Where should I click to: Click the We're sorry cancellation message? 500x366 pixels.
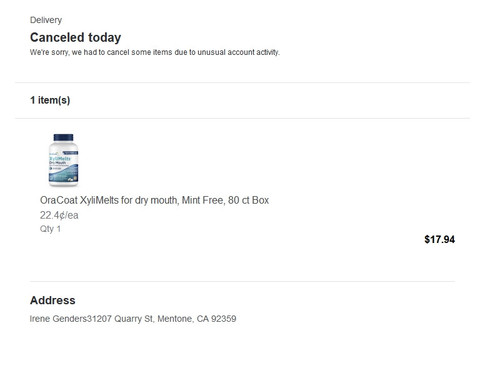155,52
